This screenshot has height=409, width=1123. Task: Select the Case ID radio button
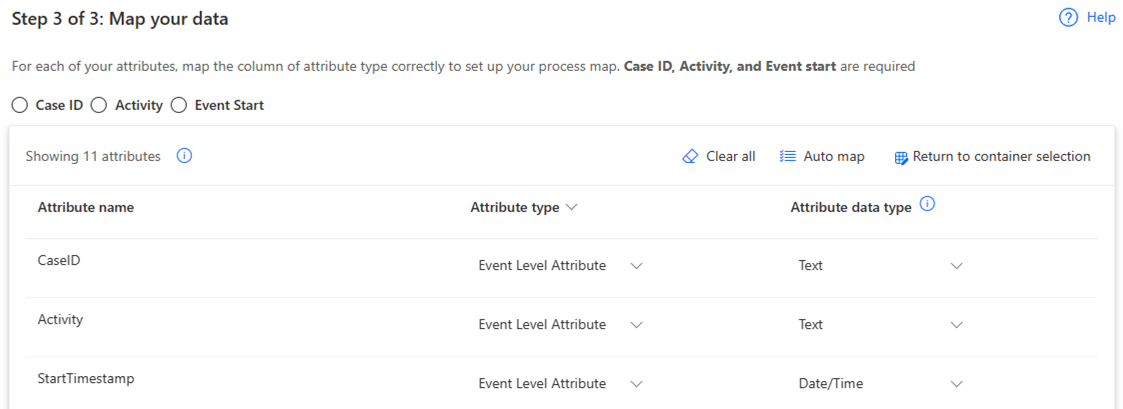click(x=19, y=105)
